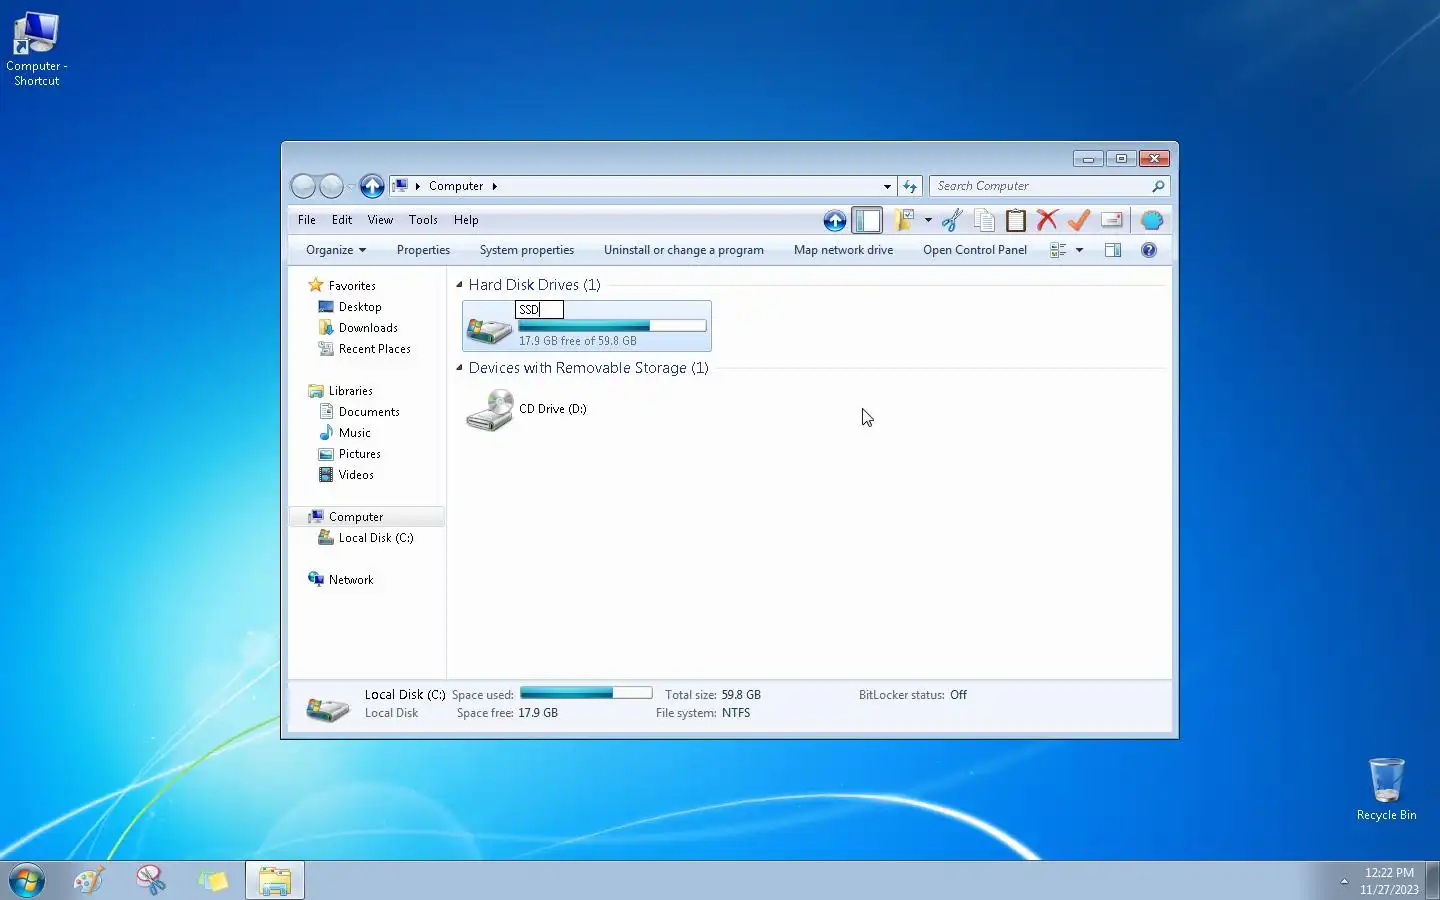Select Pictures library
1440x900 pixels.
click(x=360, y=454)
